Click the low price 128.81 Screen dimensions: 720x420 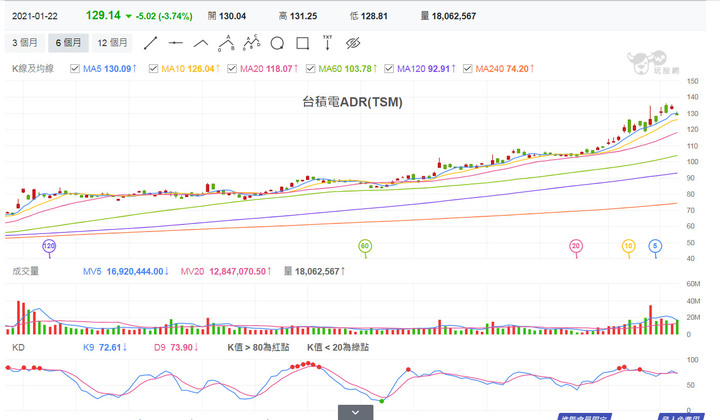pyautogui.click(x=375, y=16)
